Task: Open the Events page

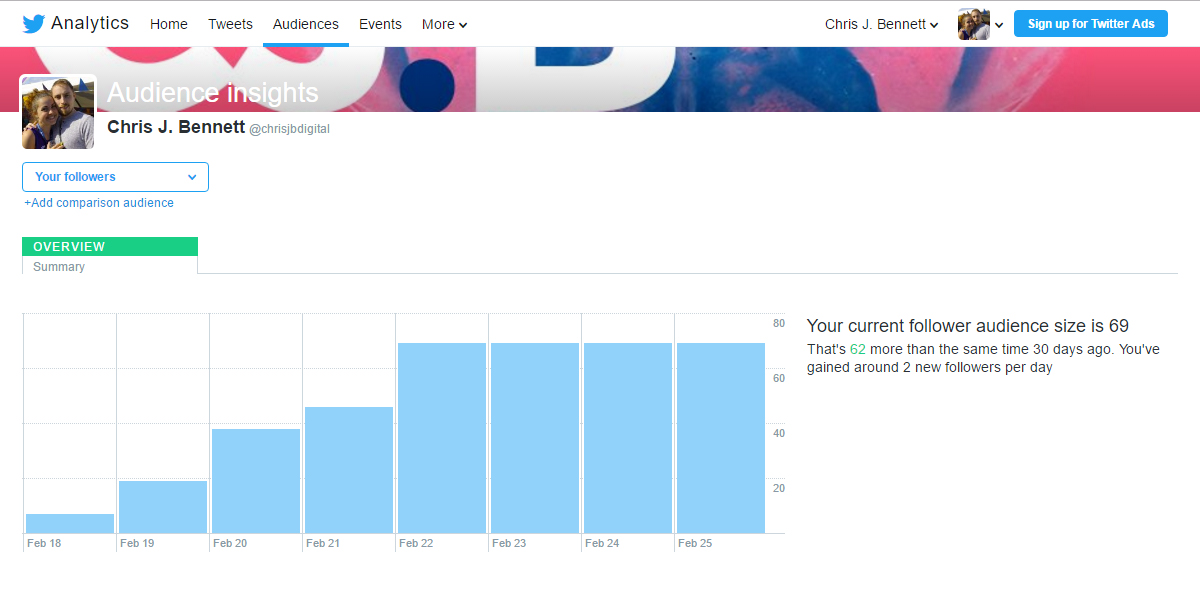Action: [x=380, y=24]
